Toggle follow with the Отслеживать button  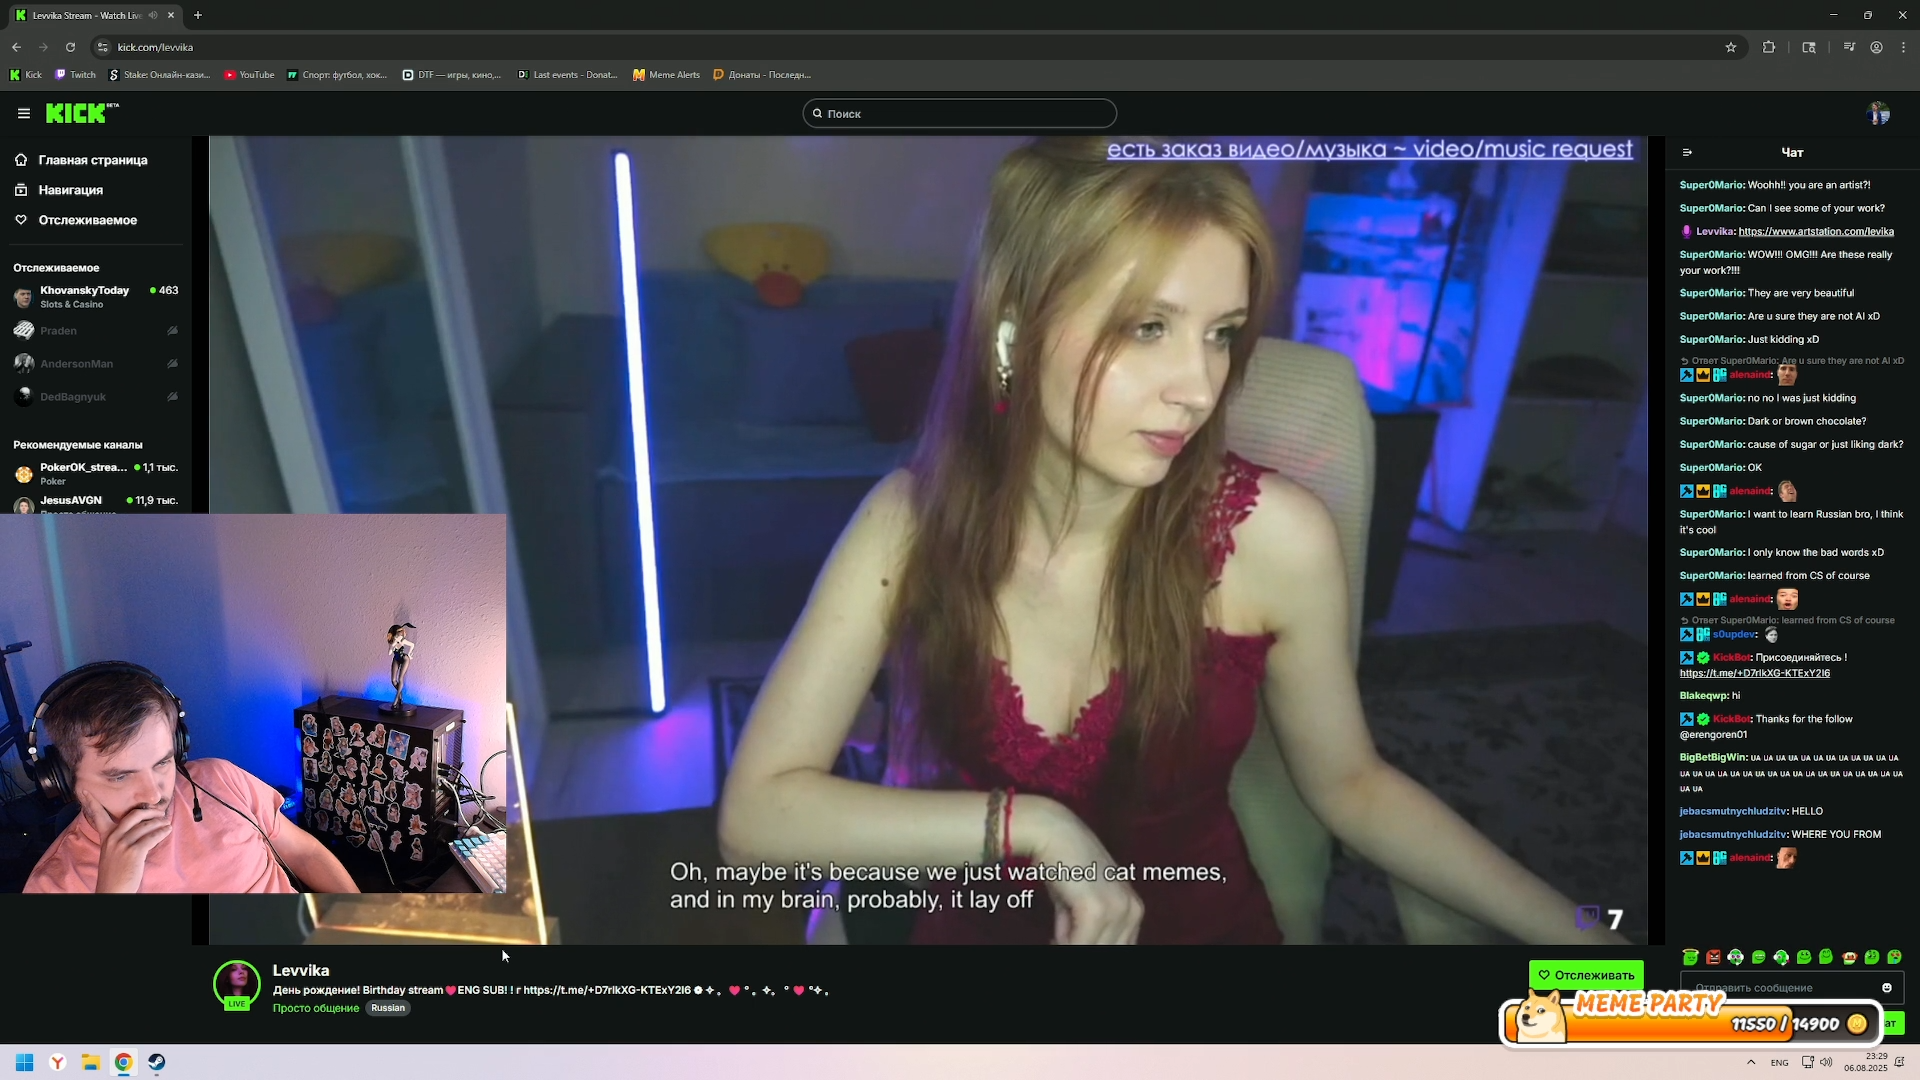(1586, 975)
